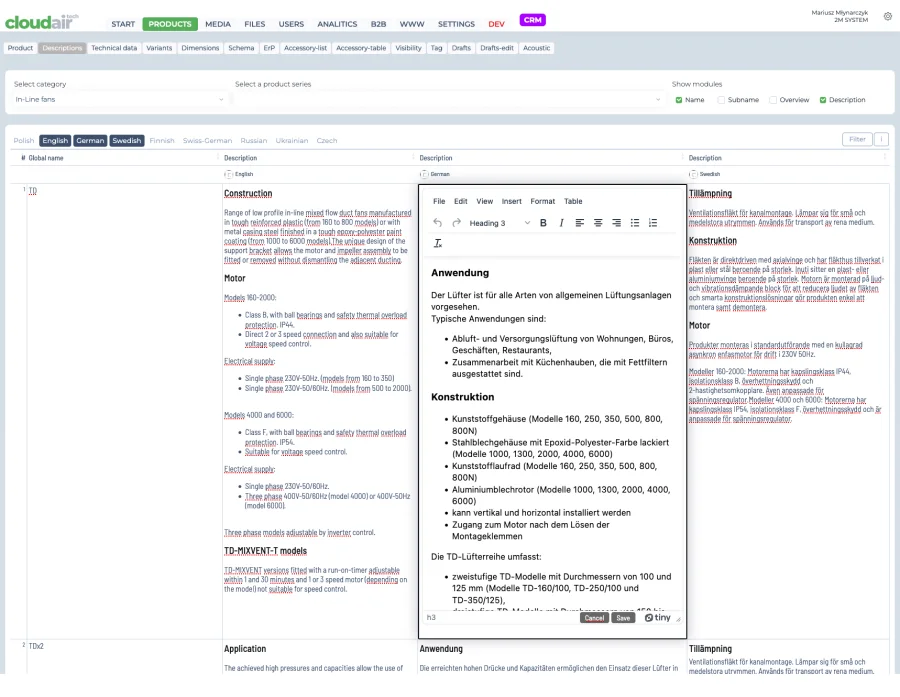
Task: Open the Variants tab
Action: point(159,48)
